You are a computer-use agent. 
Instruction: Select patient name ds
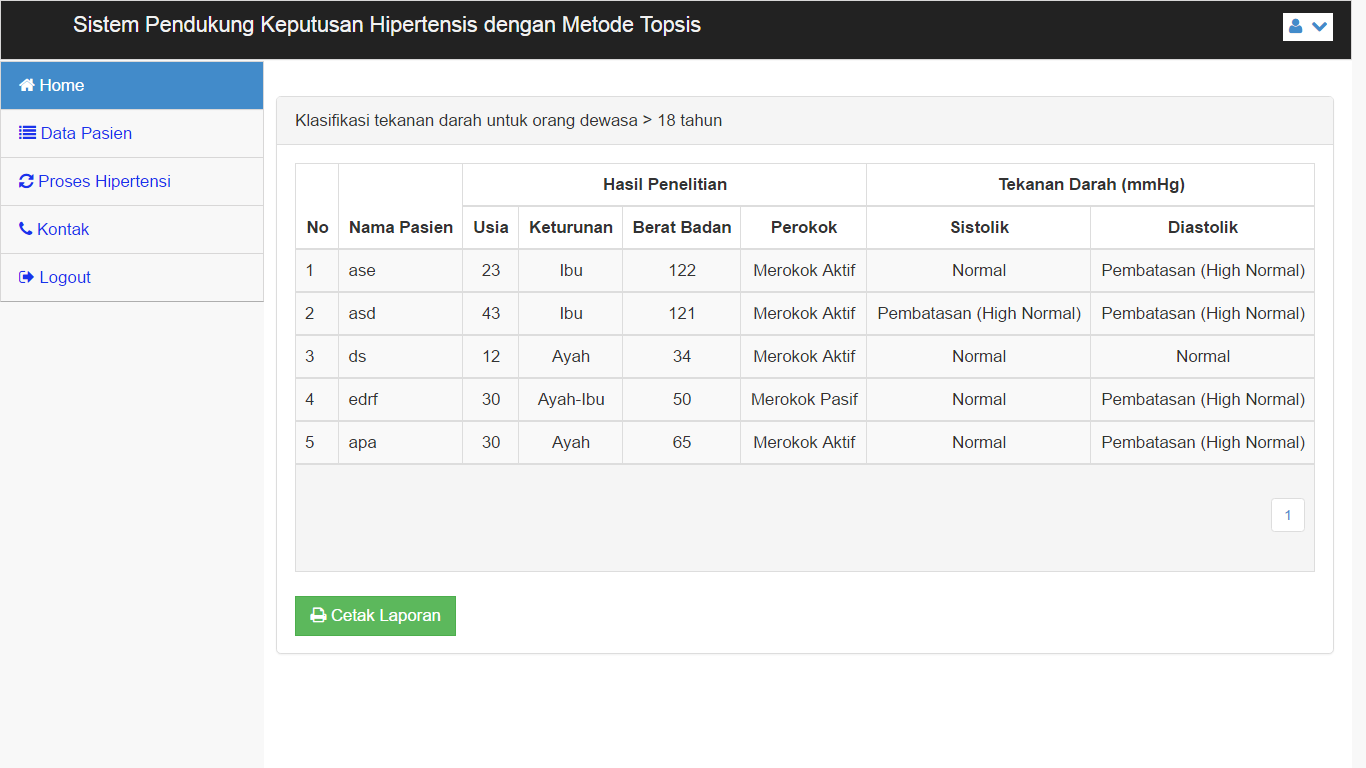pyautogui.click(x=358, y=356)
